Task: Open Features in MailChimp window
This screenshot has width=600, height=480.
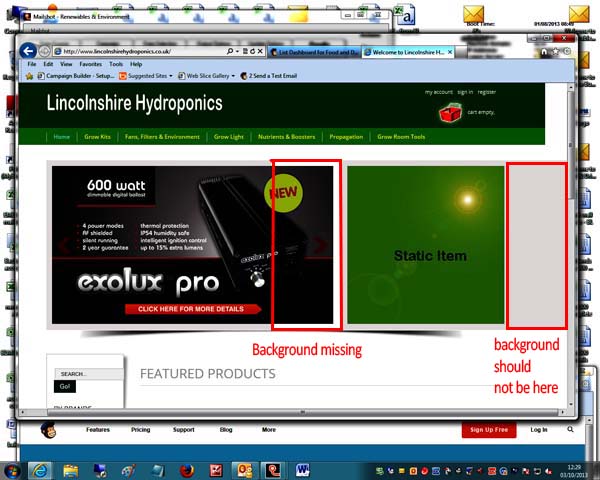Action: pos(98,429)
